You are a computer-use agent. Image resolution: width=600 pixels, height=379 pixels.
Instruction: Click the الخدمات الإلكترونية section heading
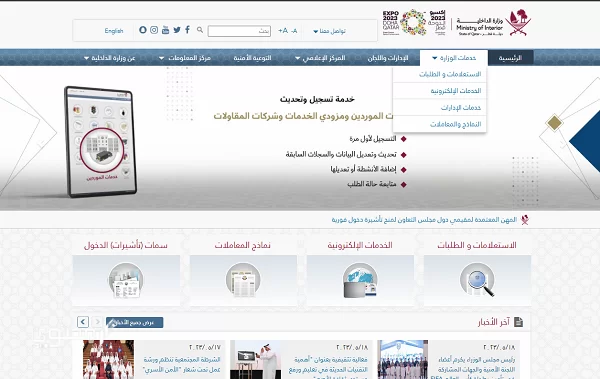(x=360, y=245)
